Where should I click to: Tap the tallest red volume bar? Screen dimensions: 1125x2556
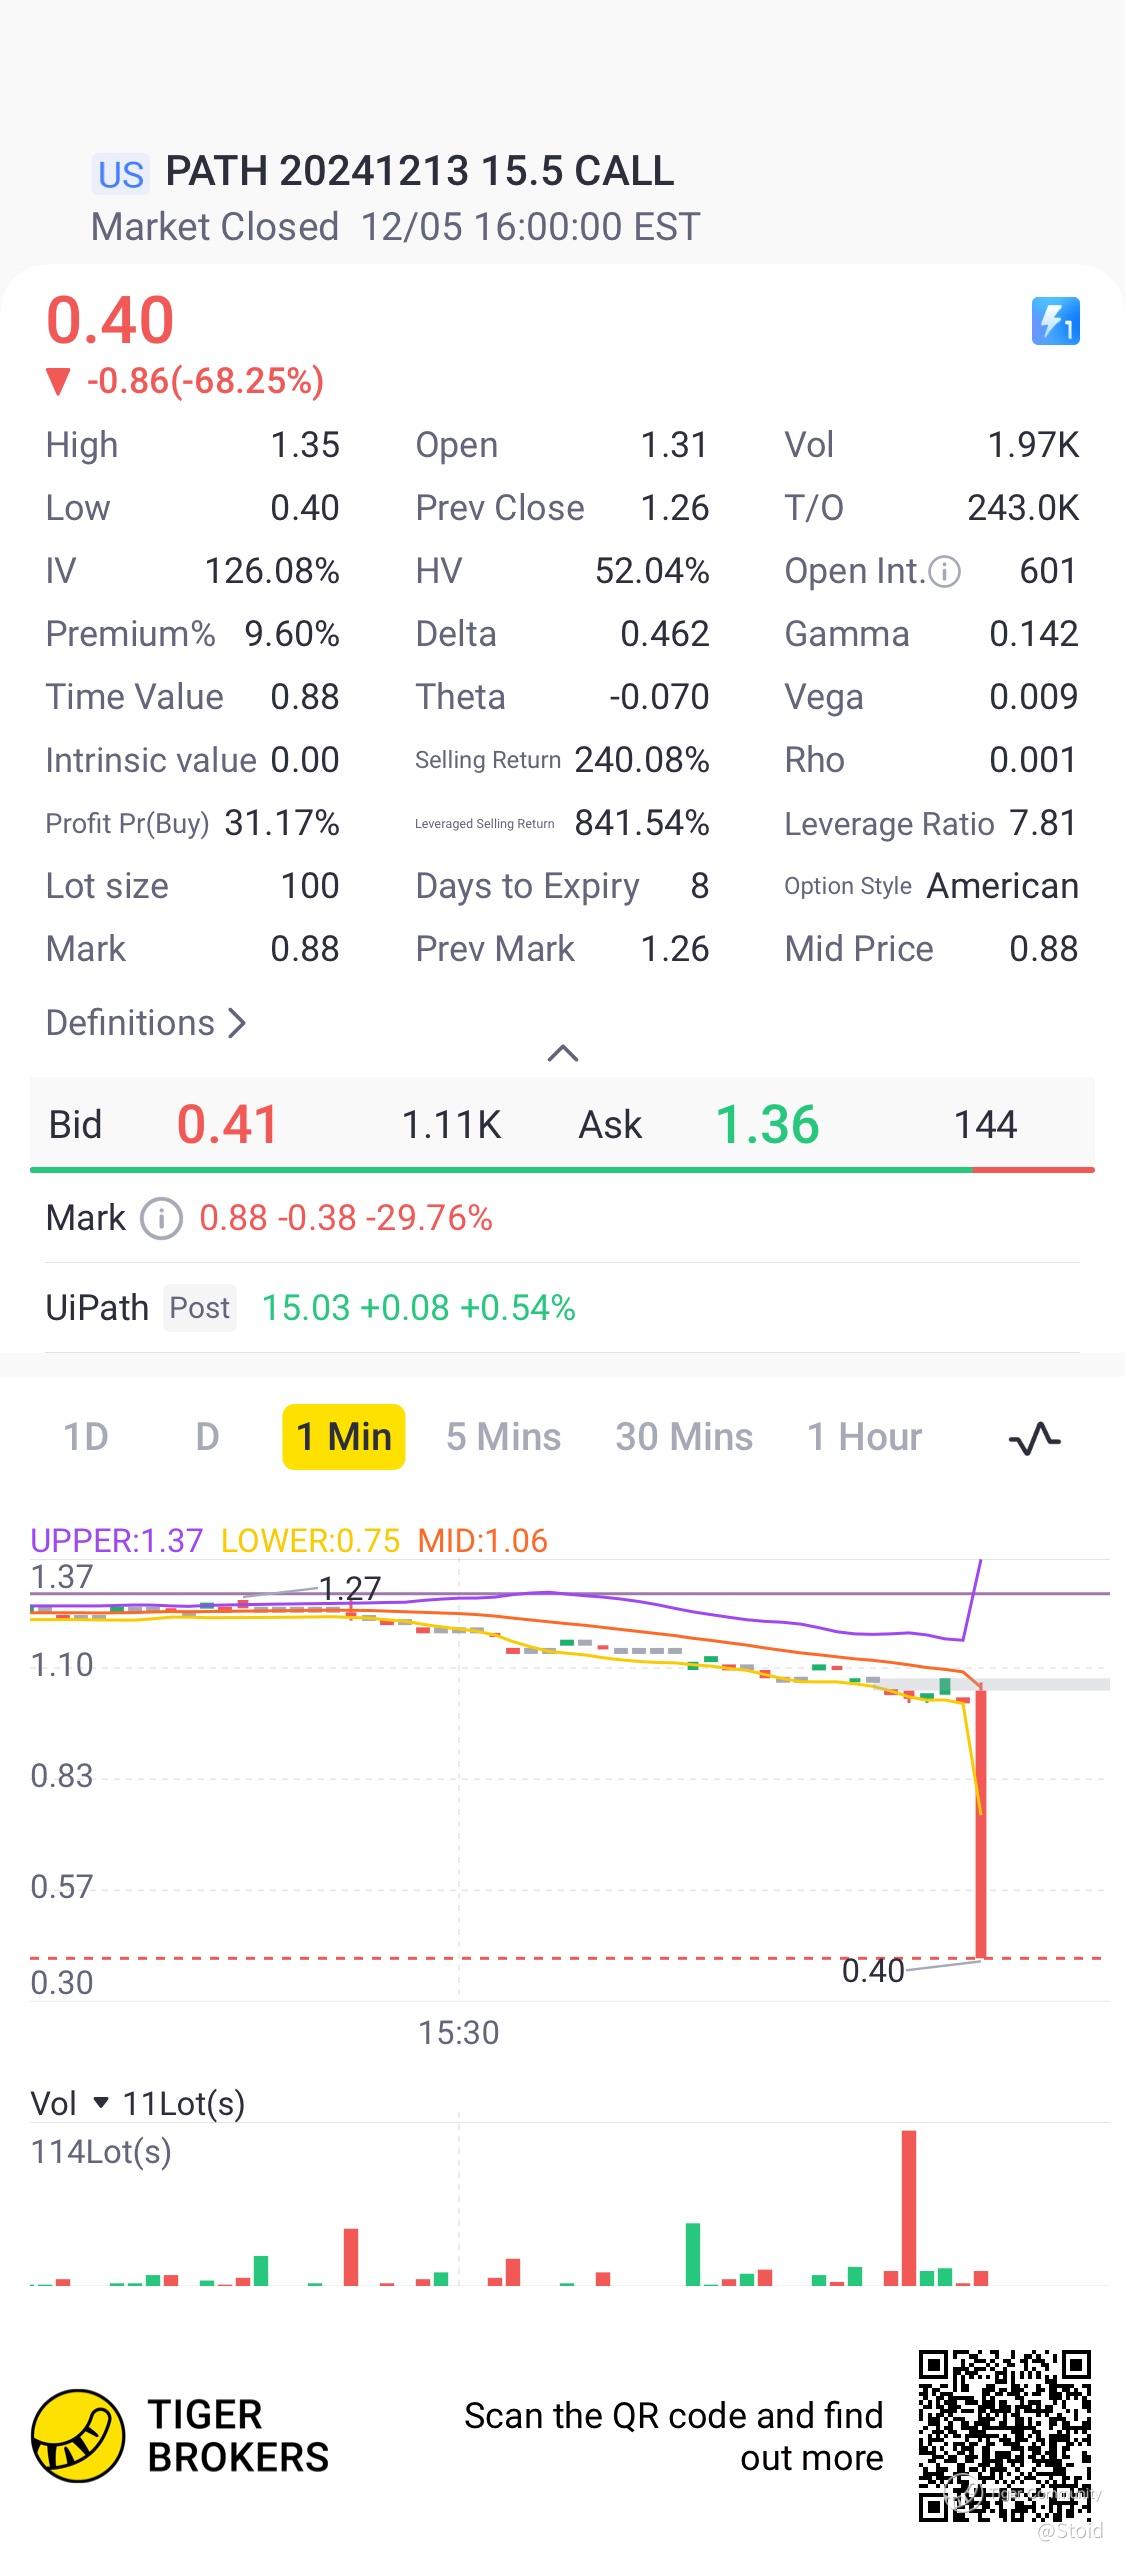click(x=908, y=2208)
